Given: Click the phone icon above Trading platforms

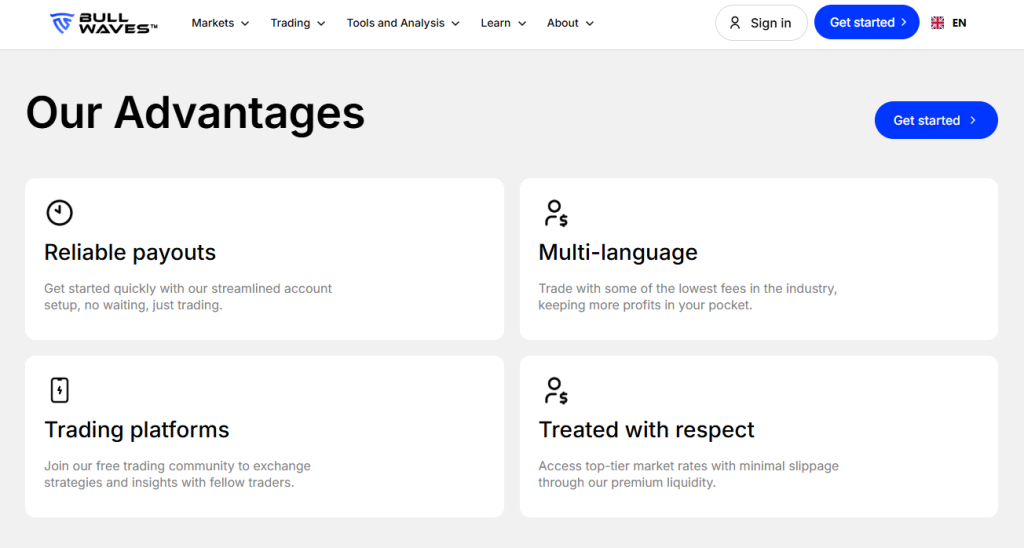Looking at the screenshot, I should 60,390.
